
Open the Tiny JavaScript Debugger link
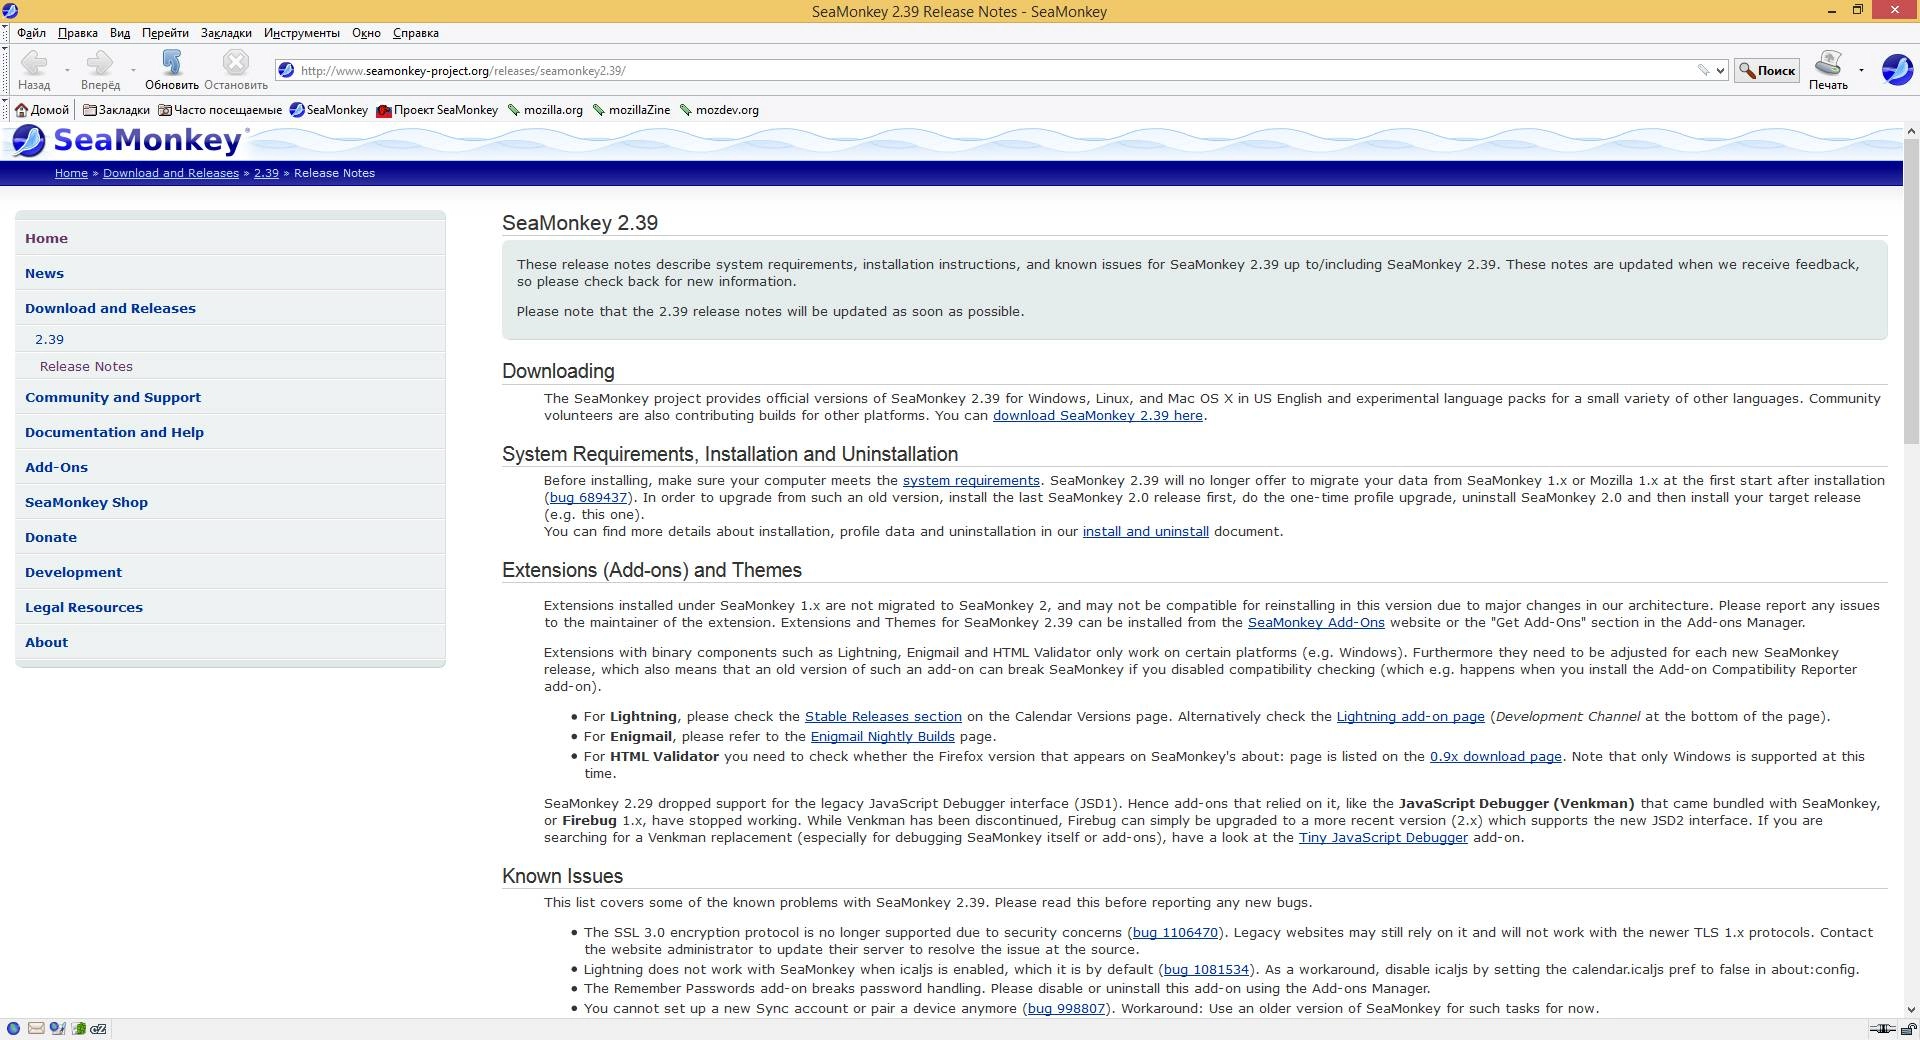[1383, 837]
